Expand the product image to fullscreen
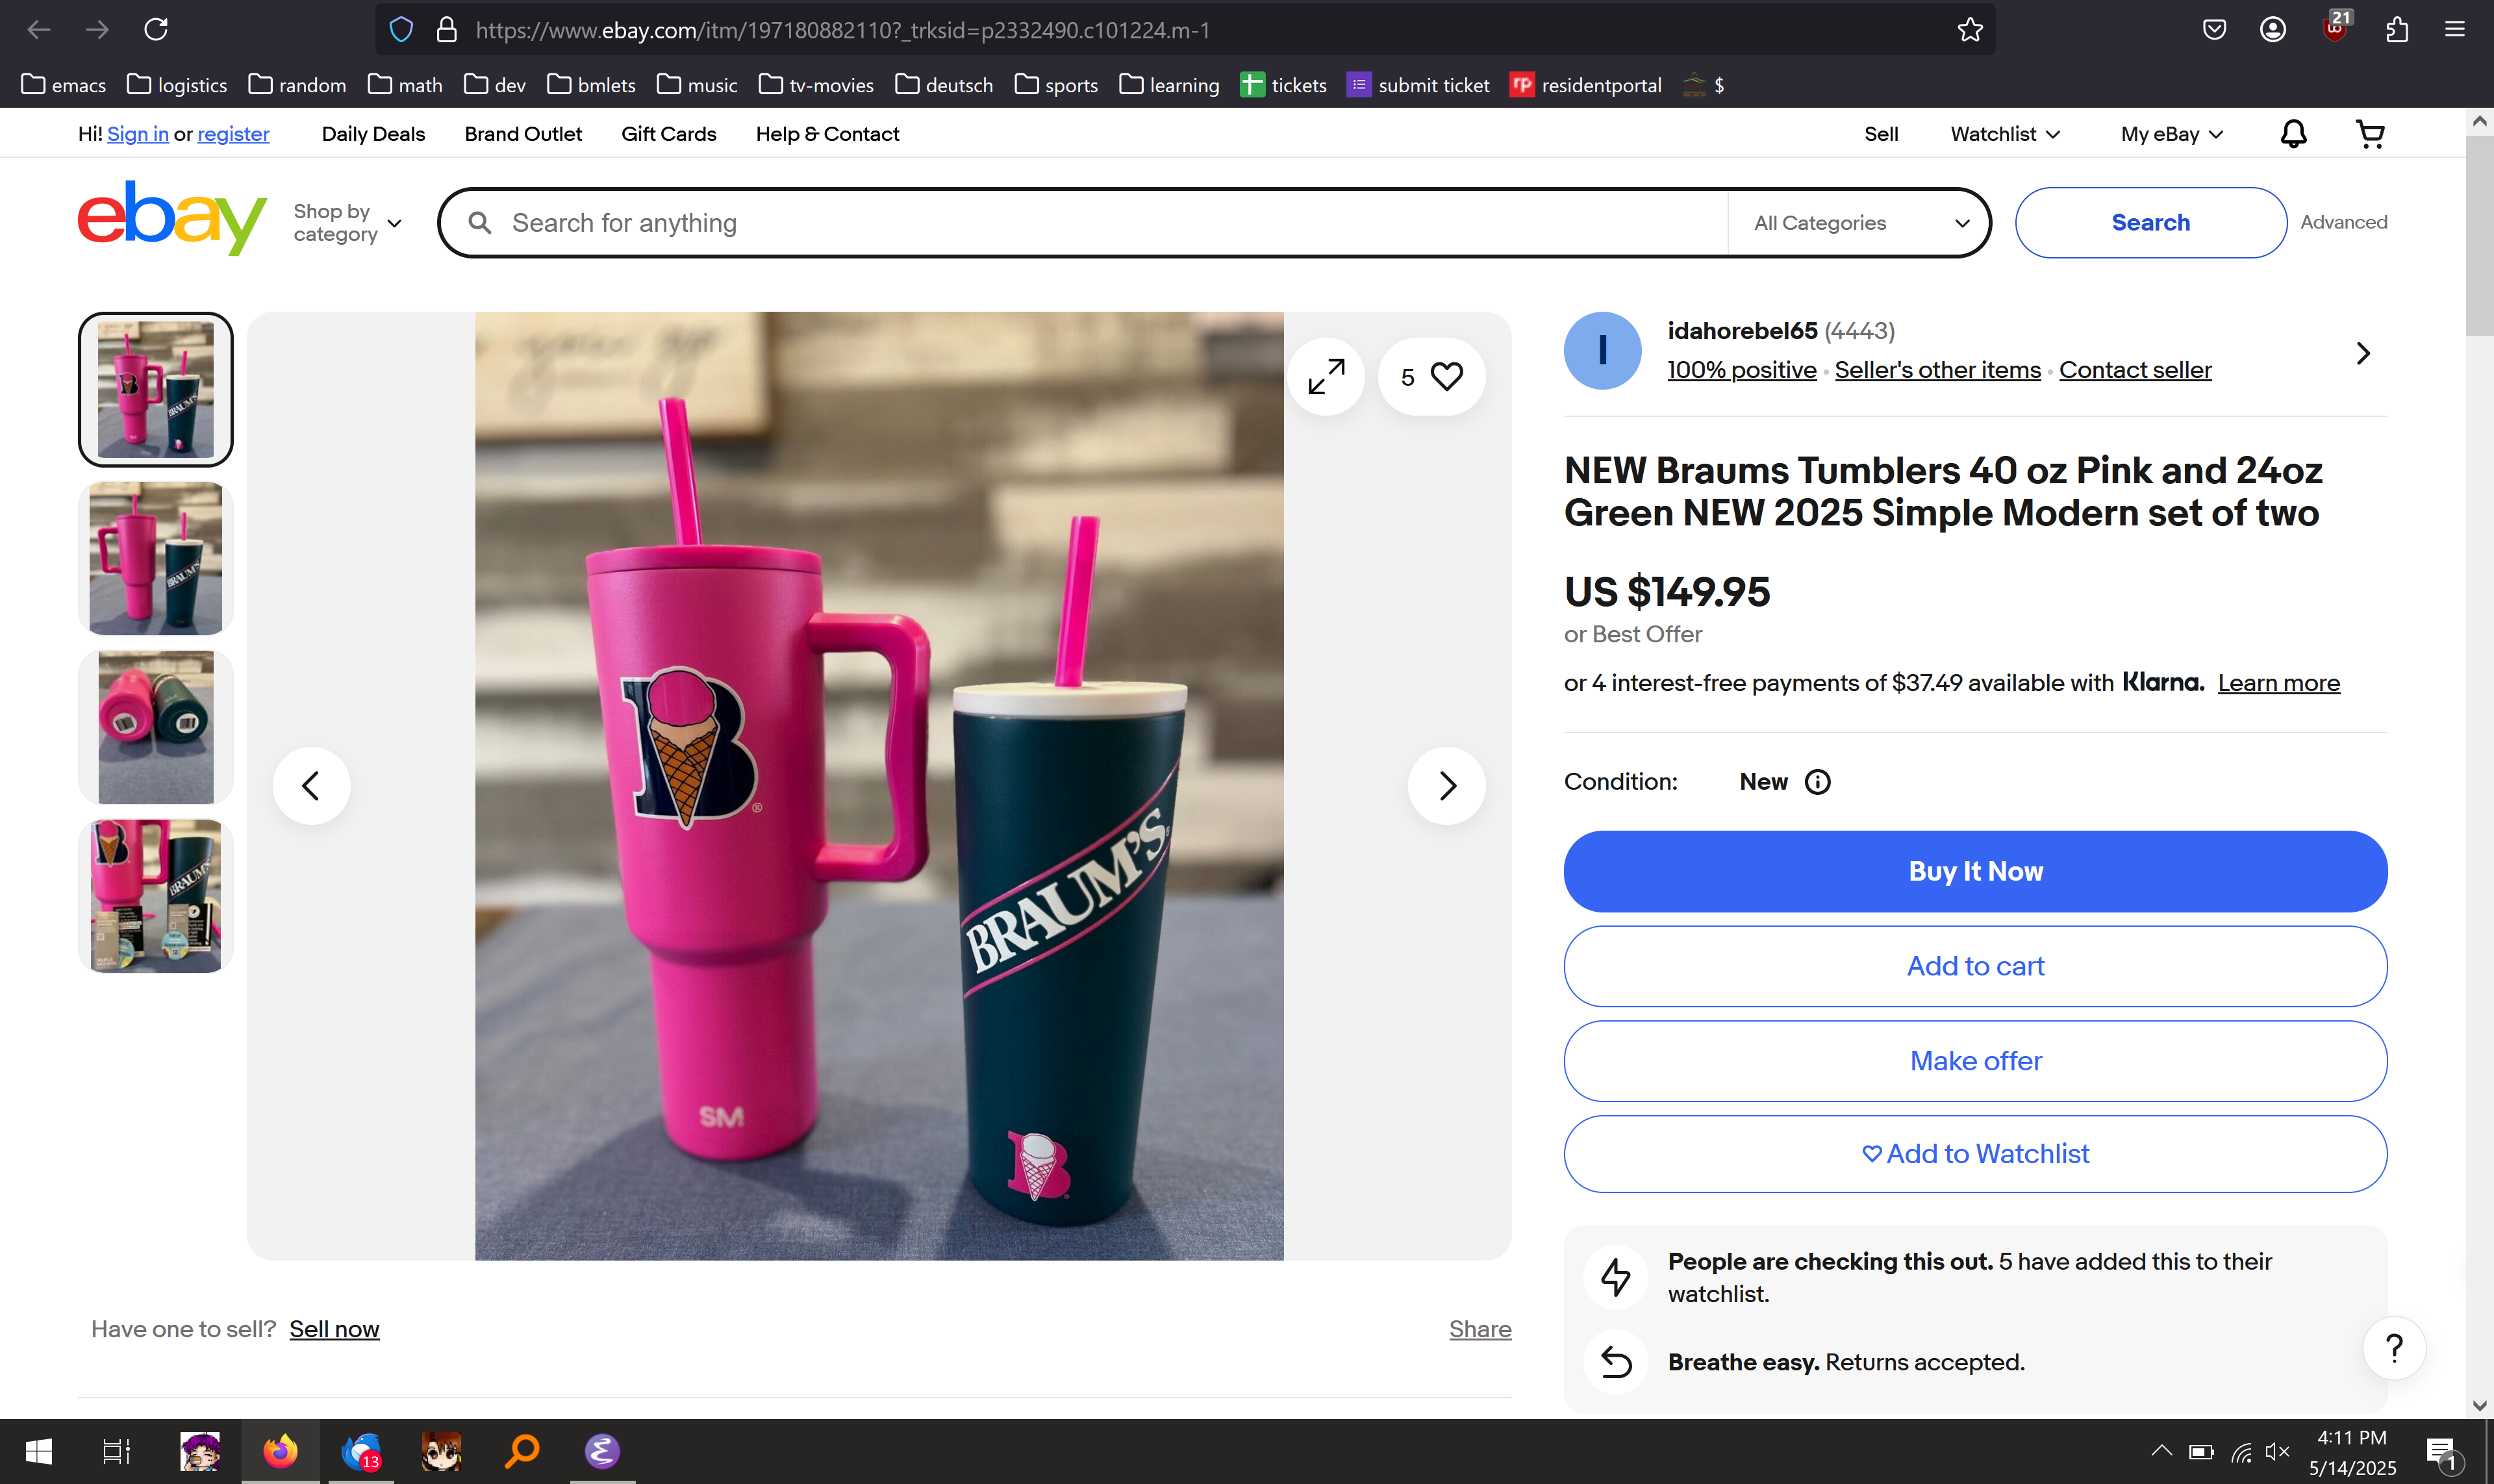The width and height of the screenshot is (2494, 1484). (1326, 377)
